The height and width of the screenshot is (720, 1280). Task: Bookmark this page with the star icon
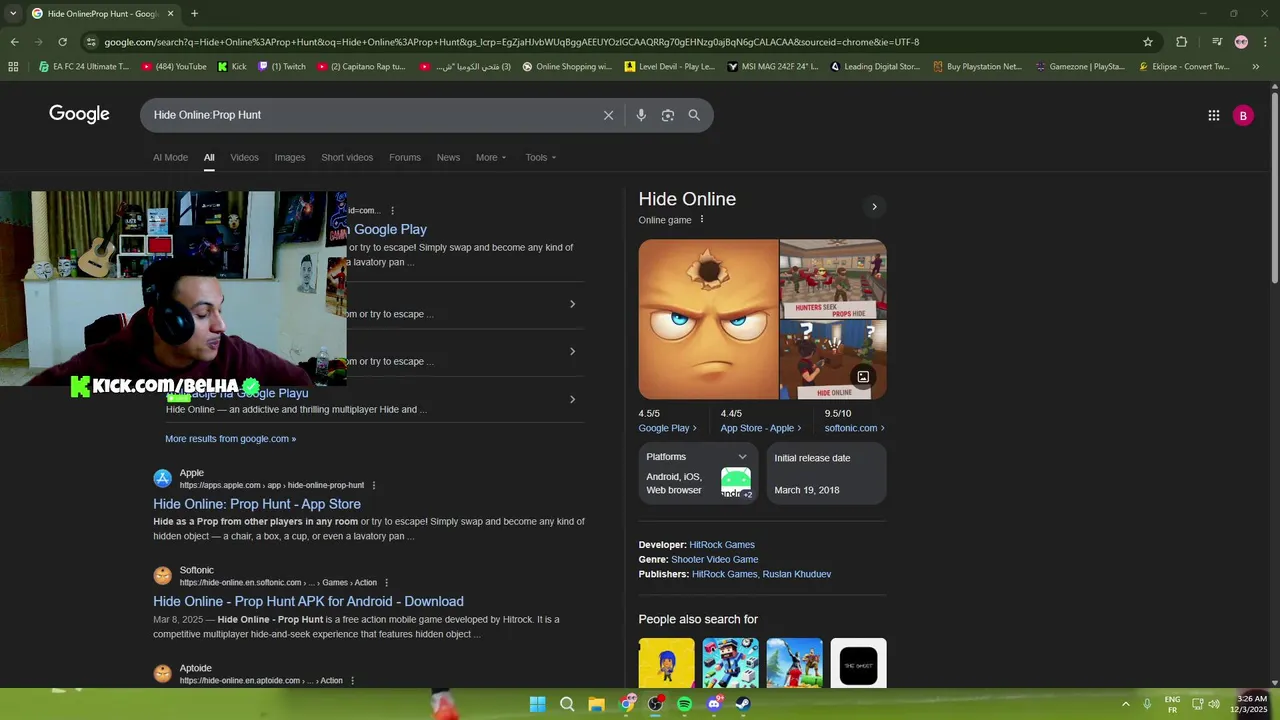1148,42
